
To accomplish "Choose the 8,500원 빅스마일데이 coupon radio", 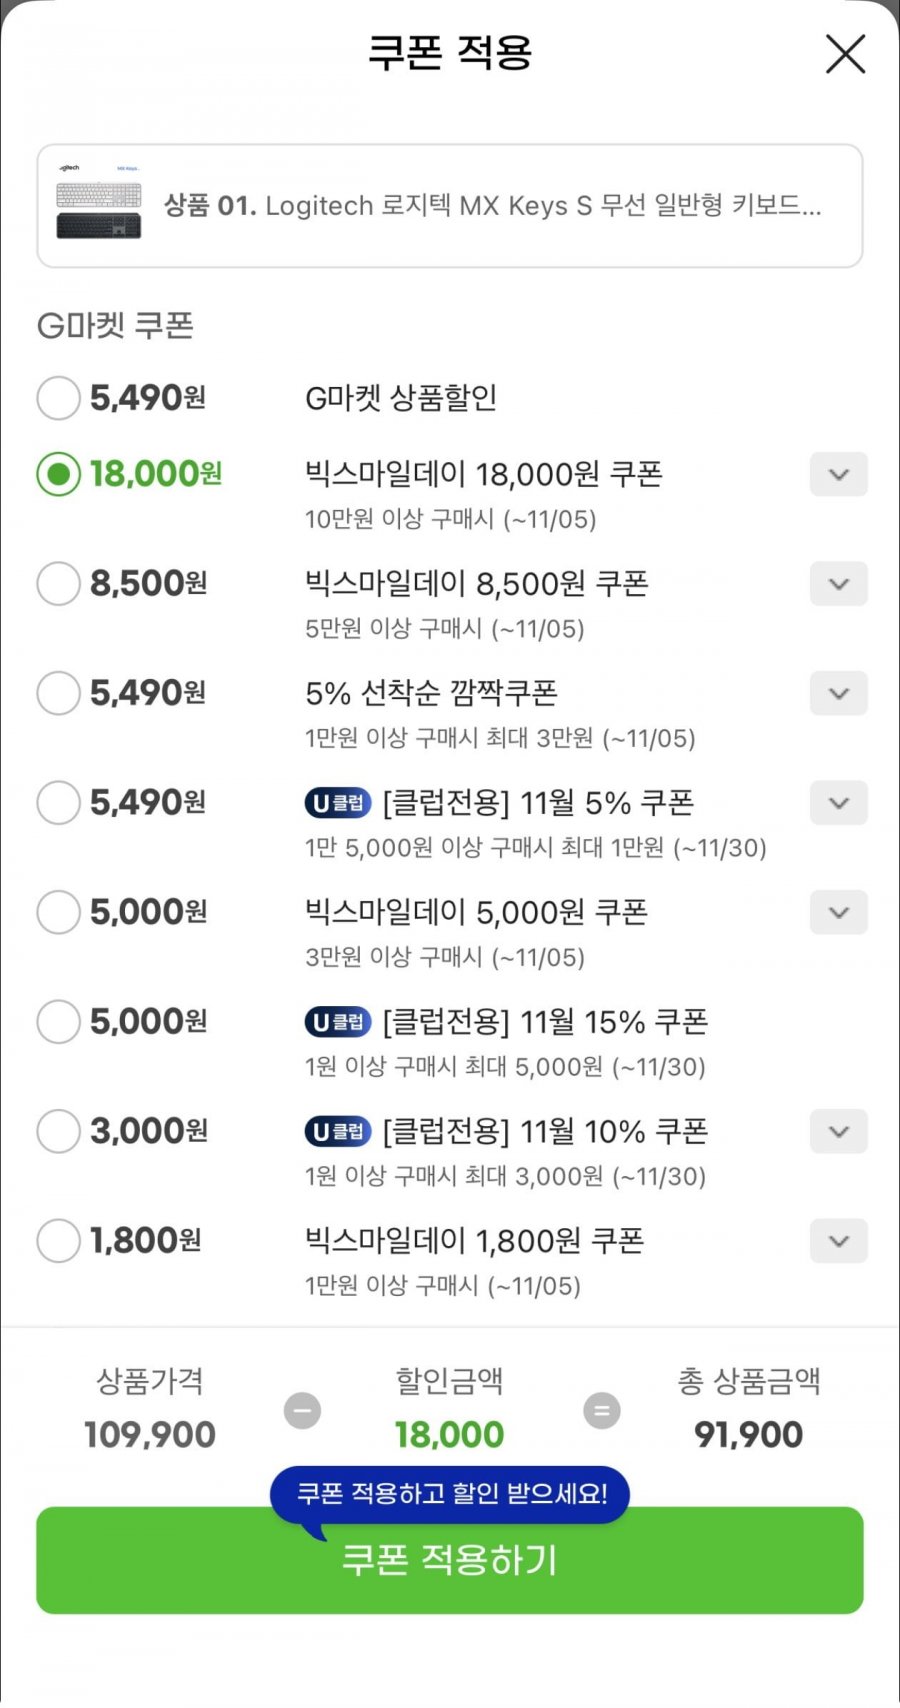I will tap(58, 583).
